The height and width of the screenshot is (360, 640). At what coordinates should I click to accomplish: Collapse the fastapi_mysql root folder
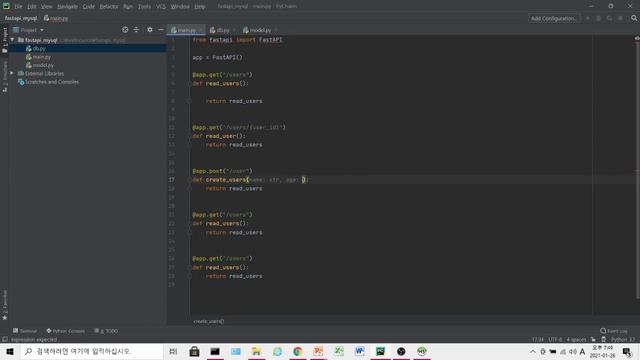point(12,40)
